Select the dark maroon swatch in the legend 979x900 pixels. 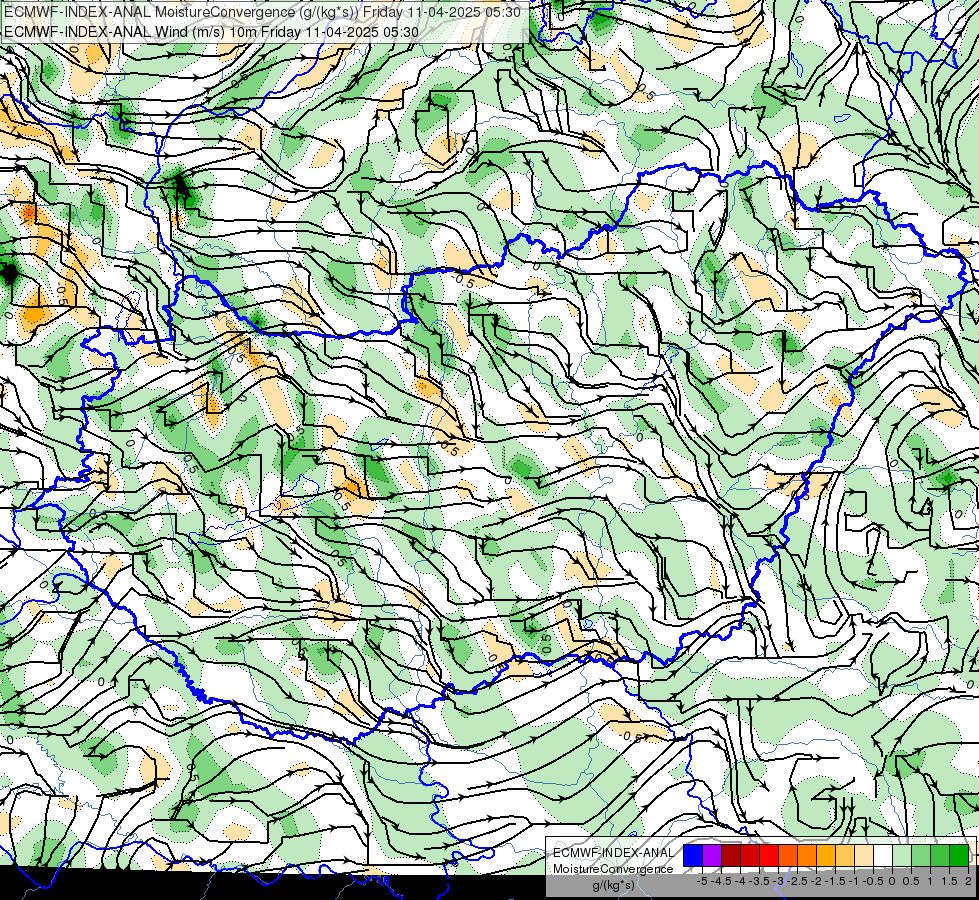click(x=731, y=855)
